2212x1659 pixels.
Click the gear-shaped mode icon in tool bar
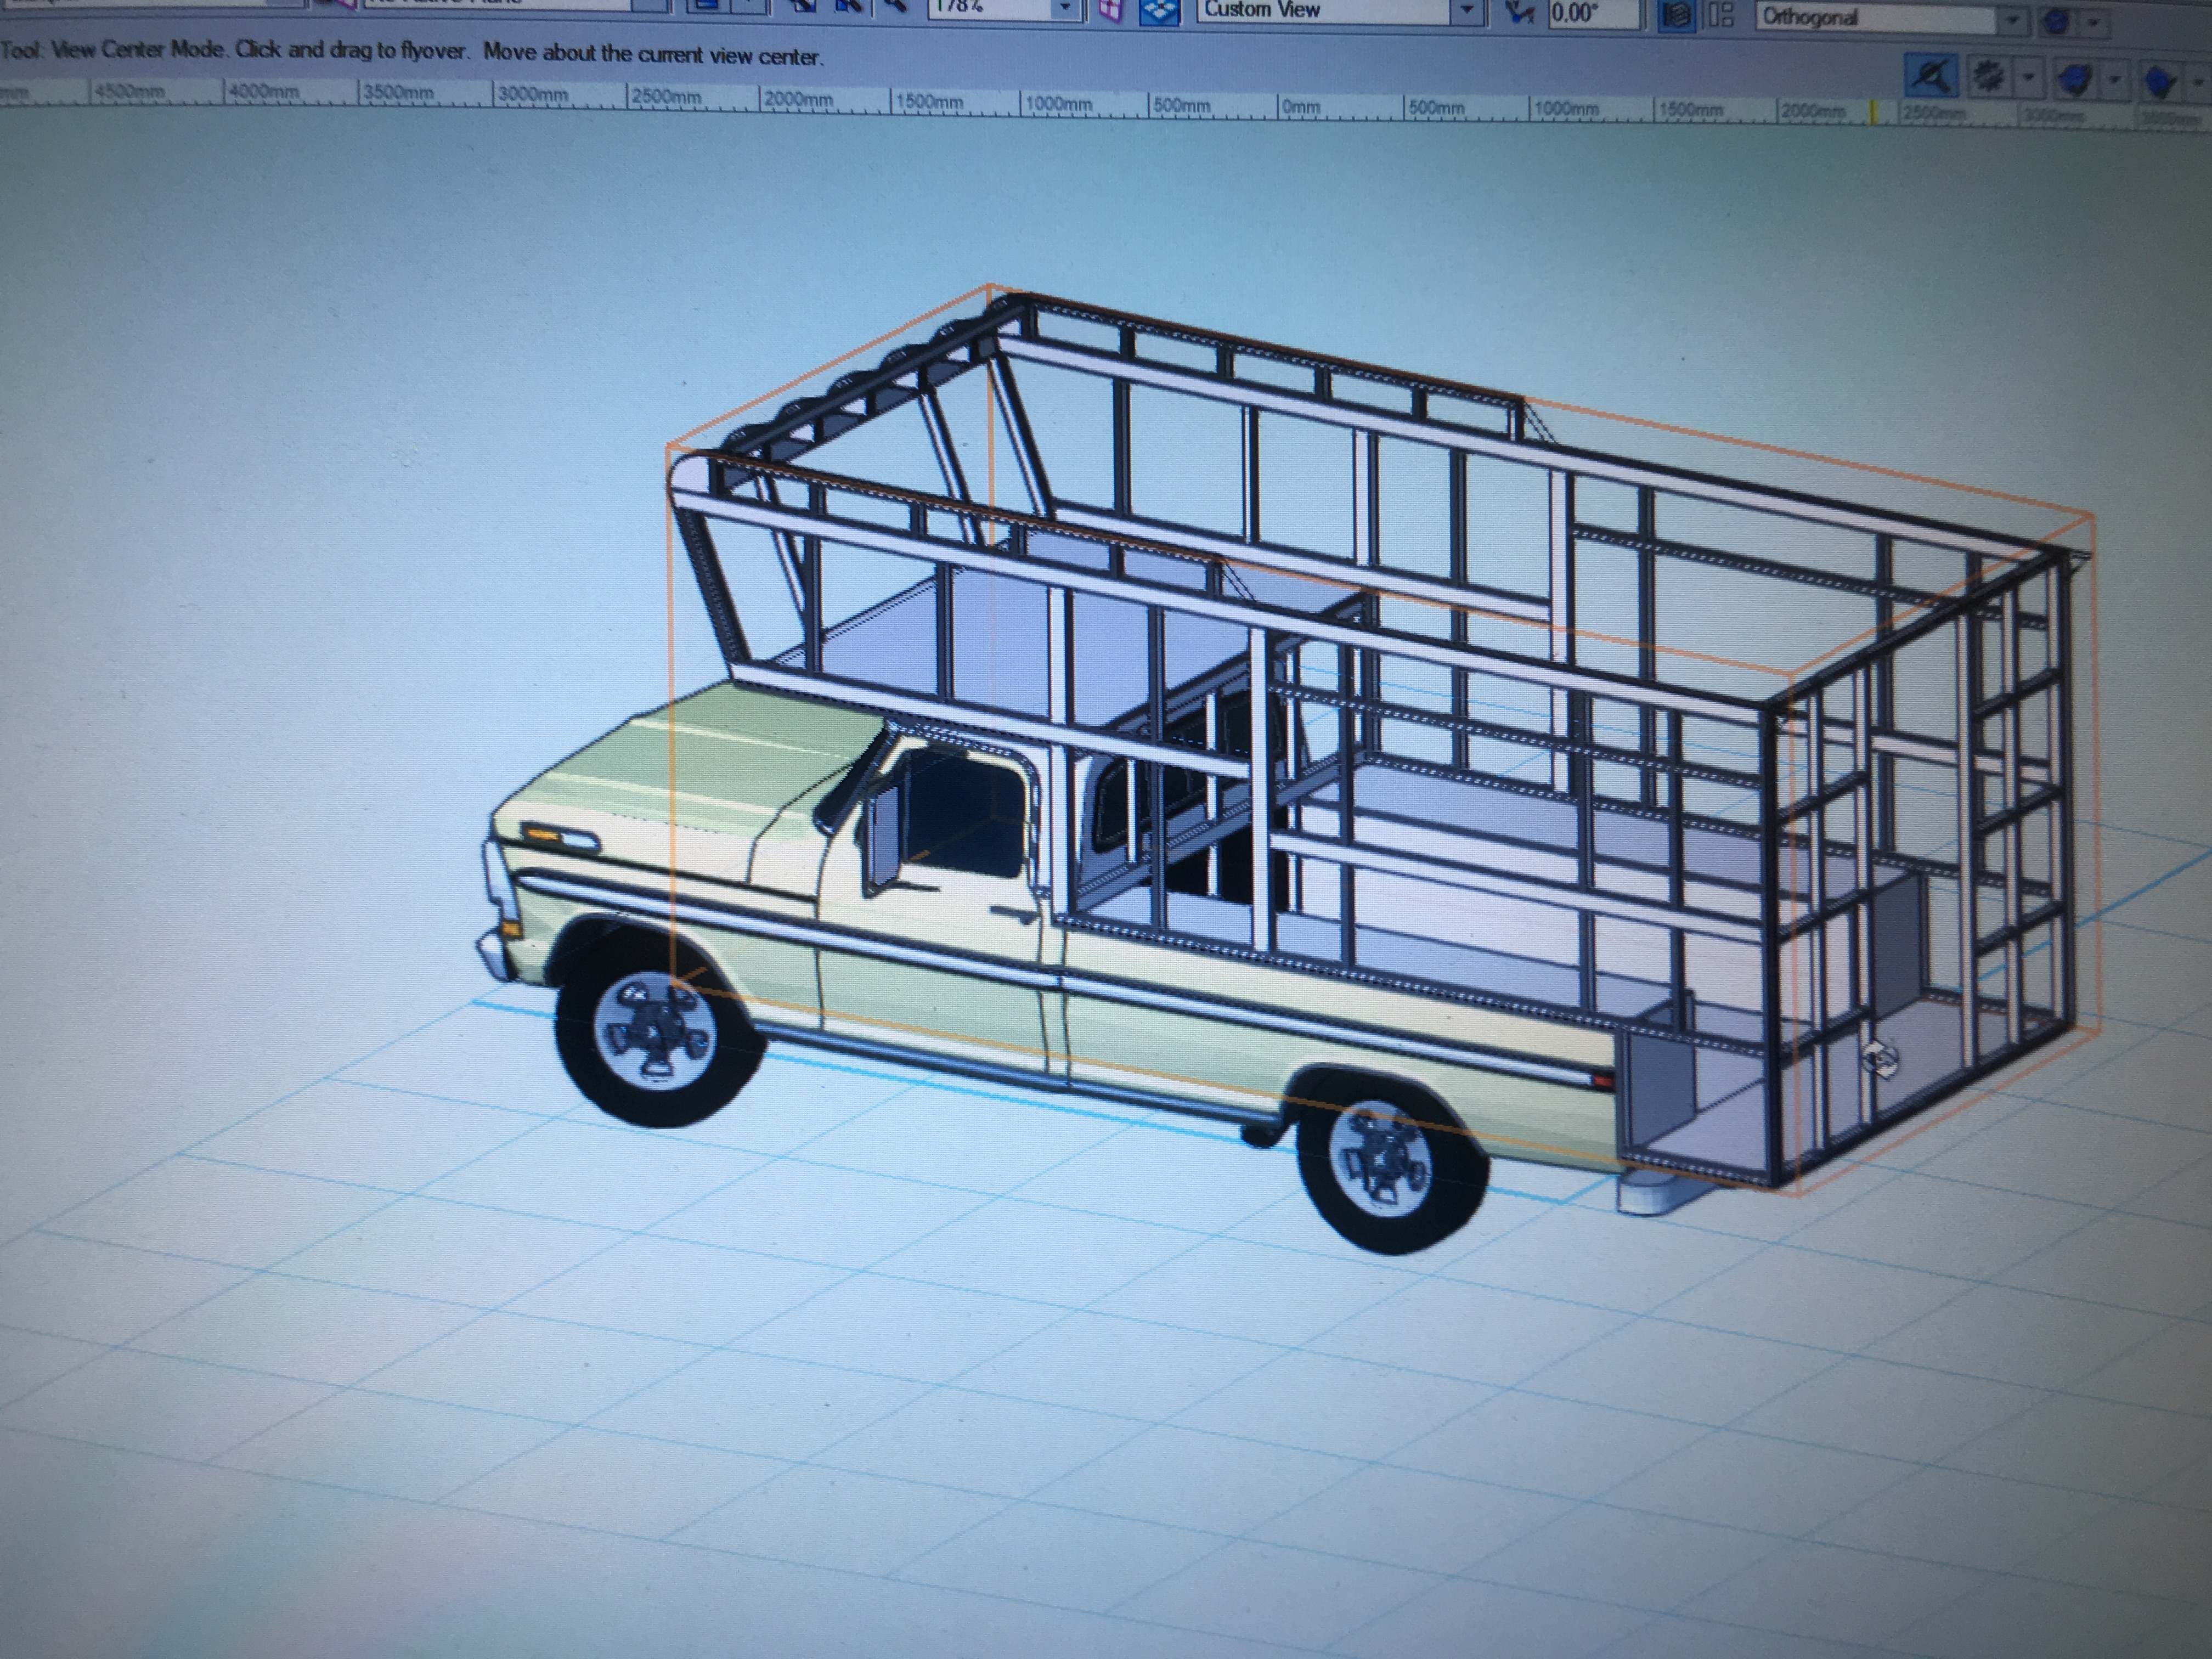(1988, 75)
